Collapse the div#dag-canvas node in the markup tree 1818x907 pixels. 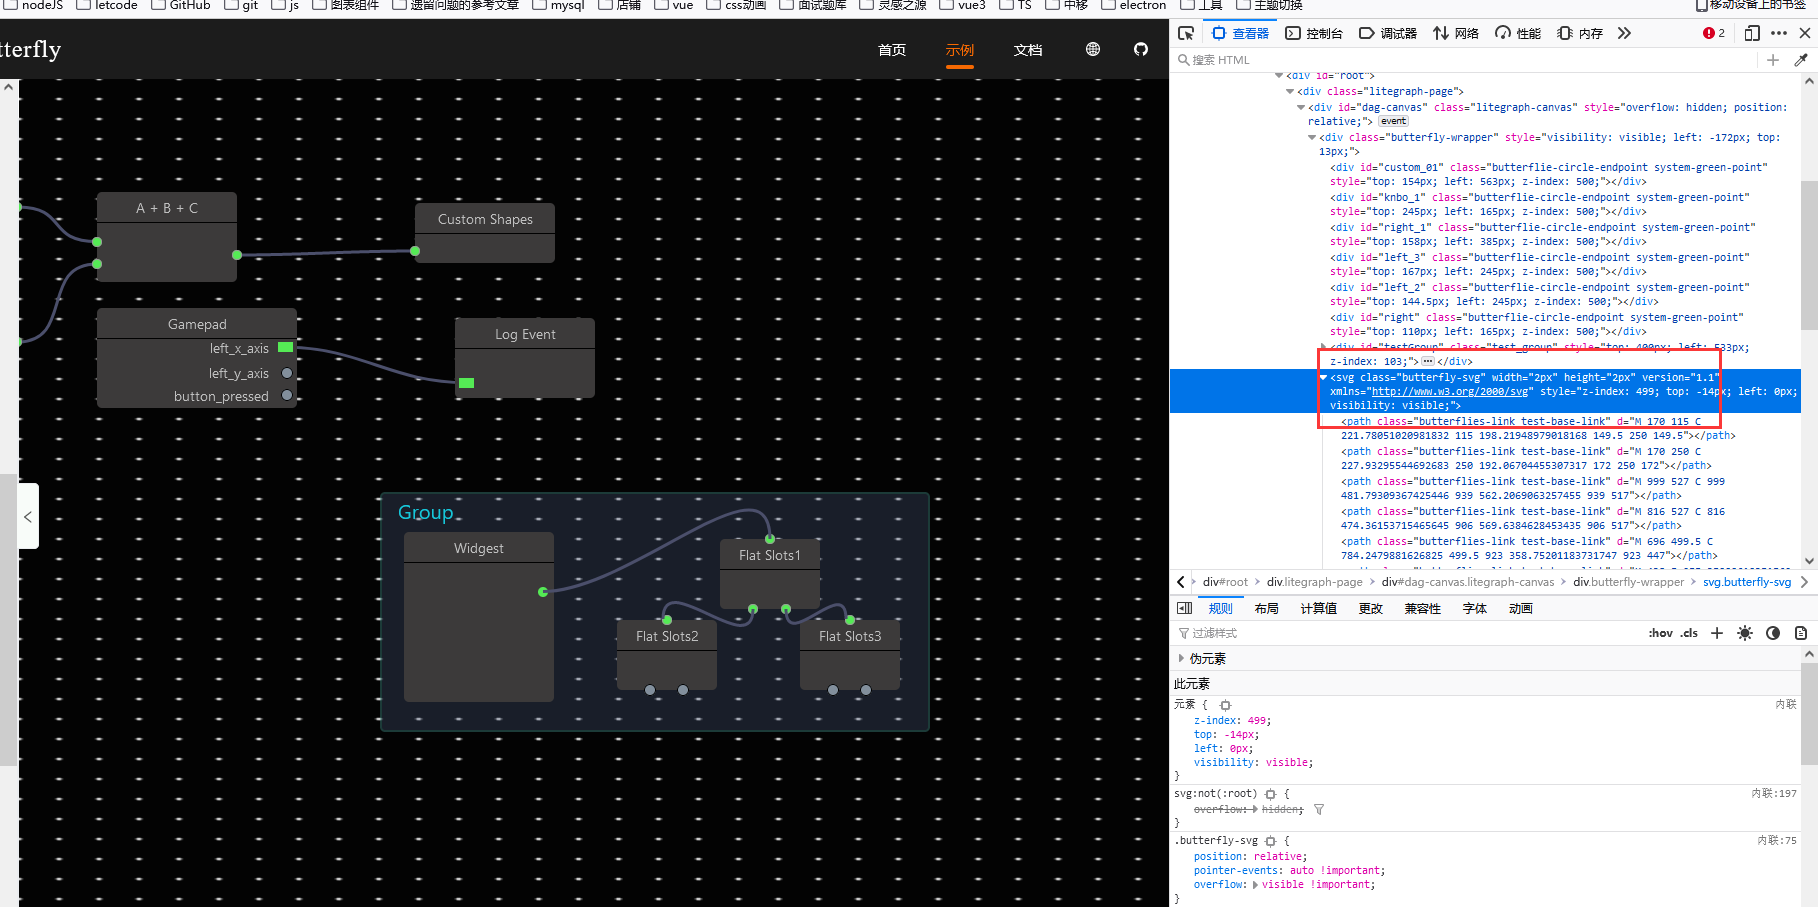[x=1300, y=107]
